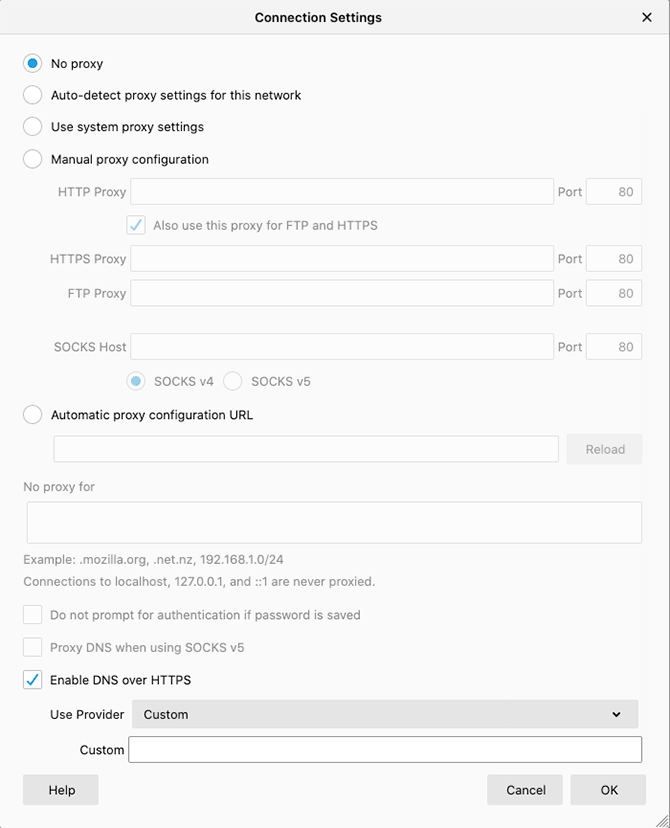The width and height of the screenshot is (670, 828).
Task: Open the Use Provider dropdown
Action: (385, 714)
